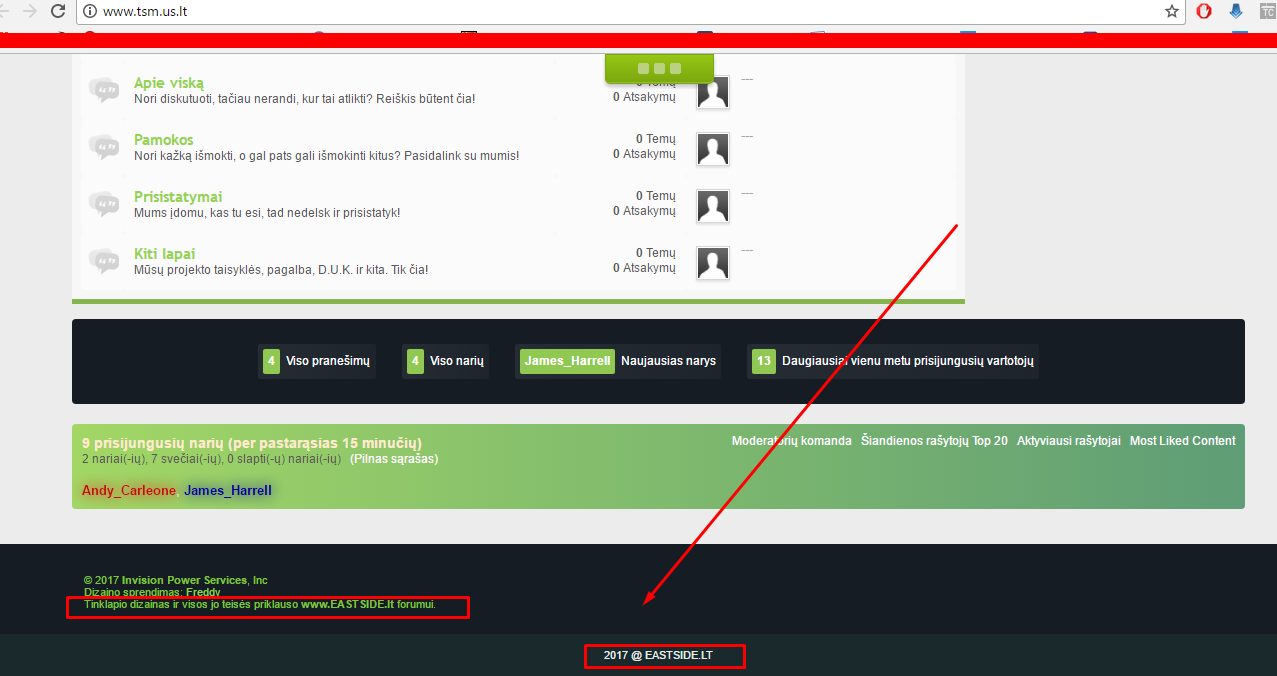Click the address bar showing www.tsm.us.lt
This screenshot has height=676, width=1277.
600,11
